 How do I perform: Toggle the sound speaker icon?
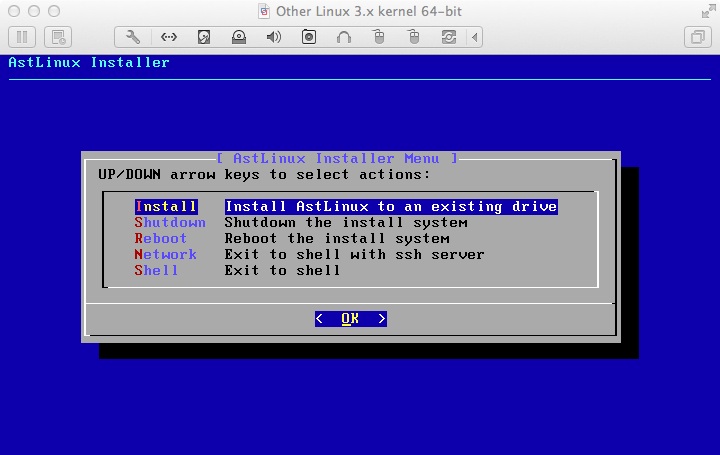(274, 37)
